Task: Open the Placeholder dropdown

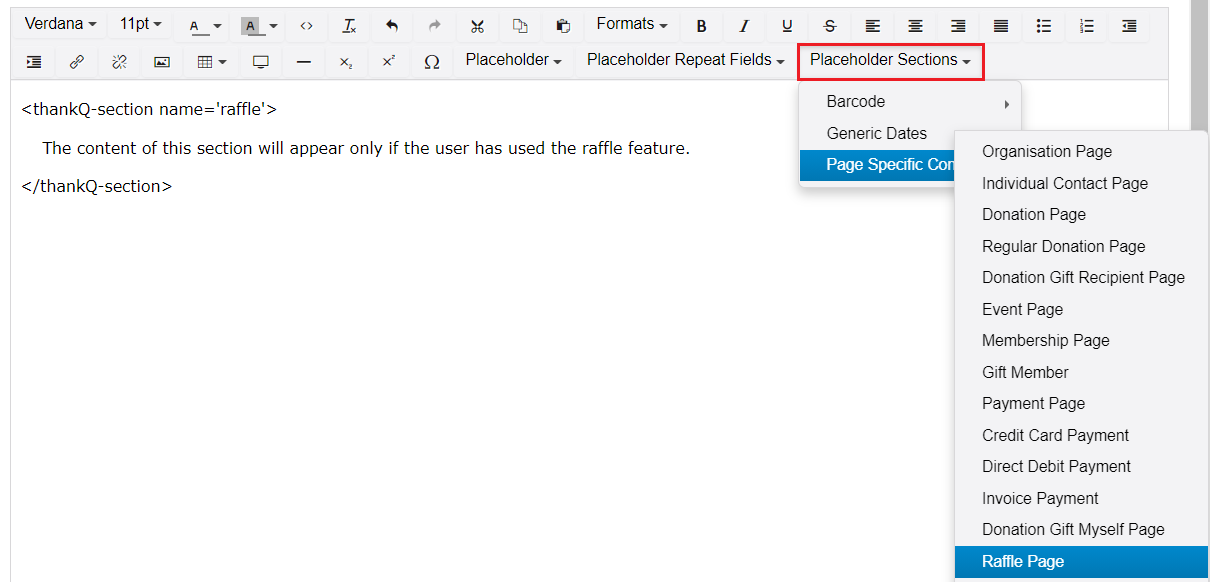Action: point(513,61)
